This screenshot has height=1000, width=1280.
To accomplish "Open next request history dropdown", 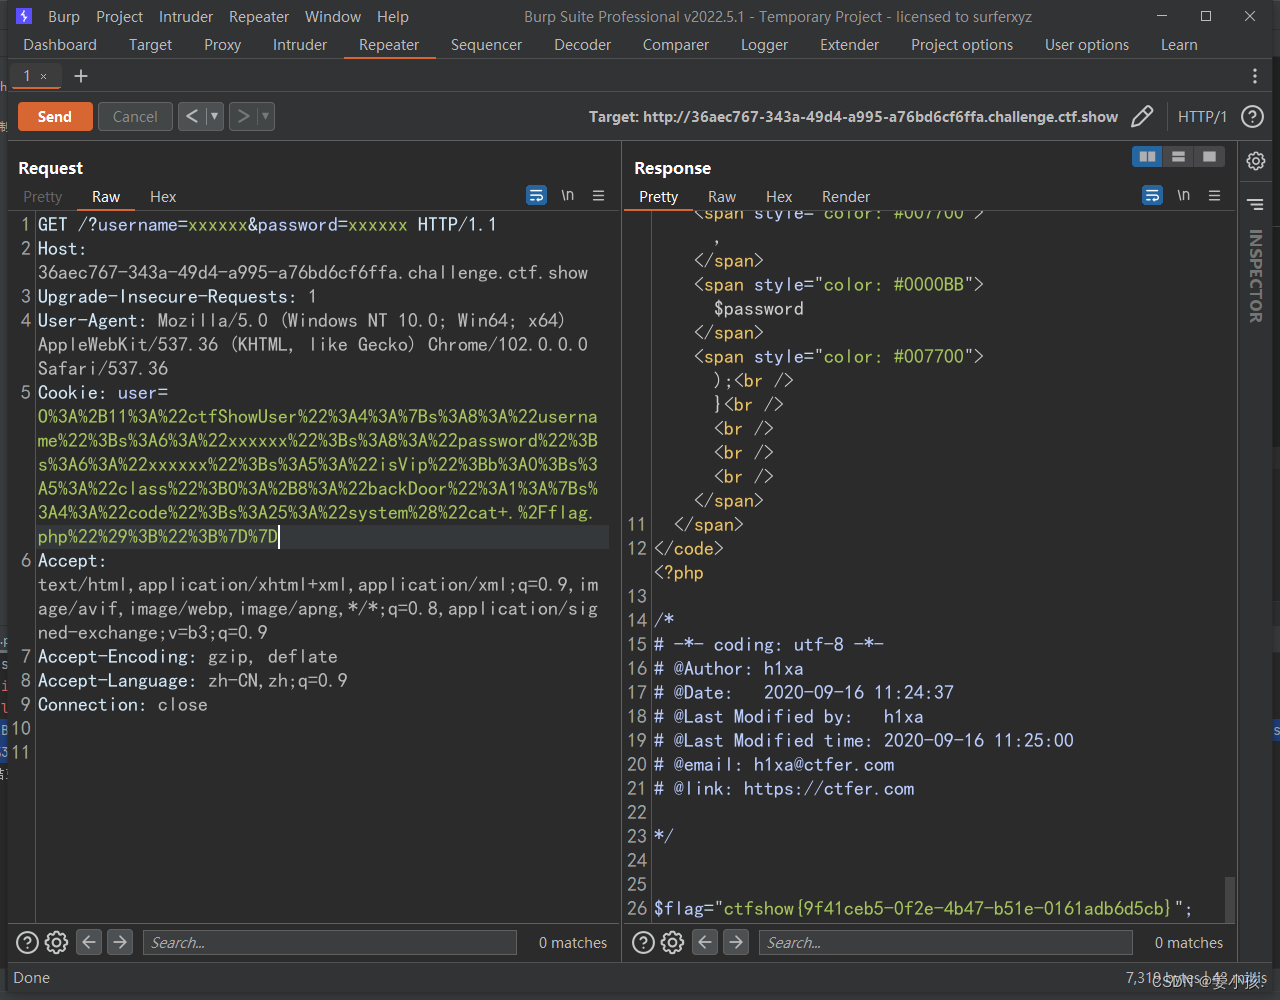I will (x=265, y=116).
